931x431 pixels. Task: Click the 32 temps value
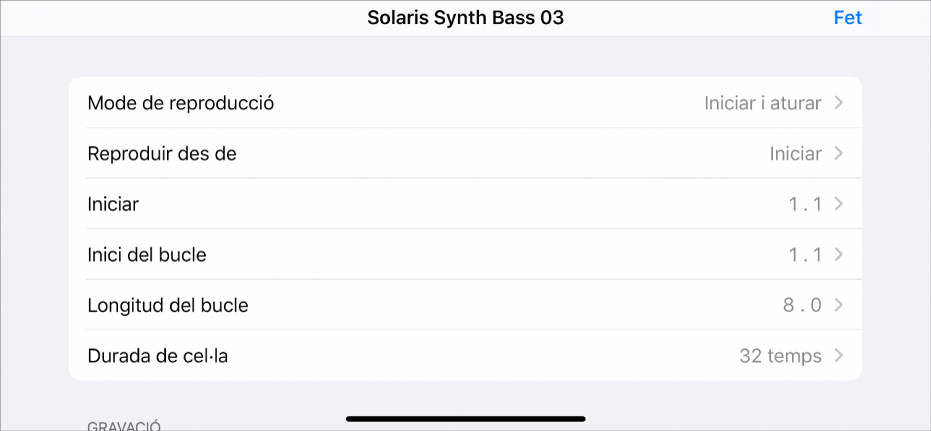(x=780, y=355)
